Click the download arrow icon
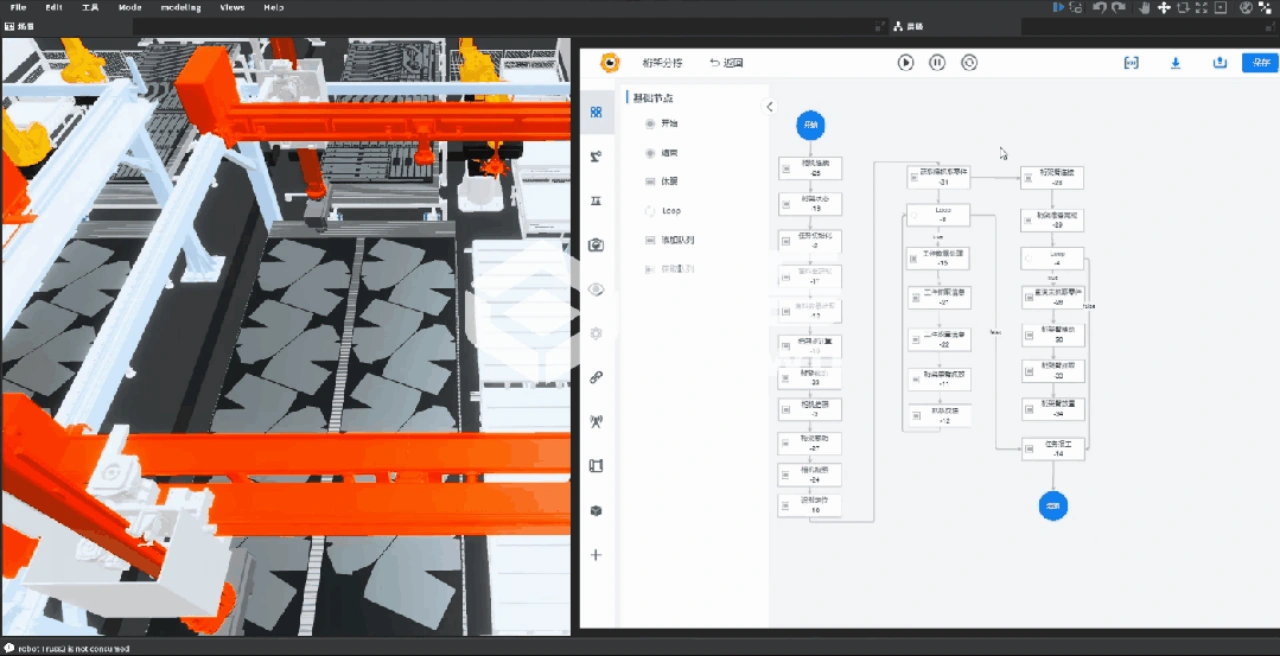The width and height of the screenshot is (1280, 656). pos(1176,62)
